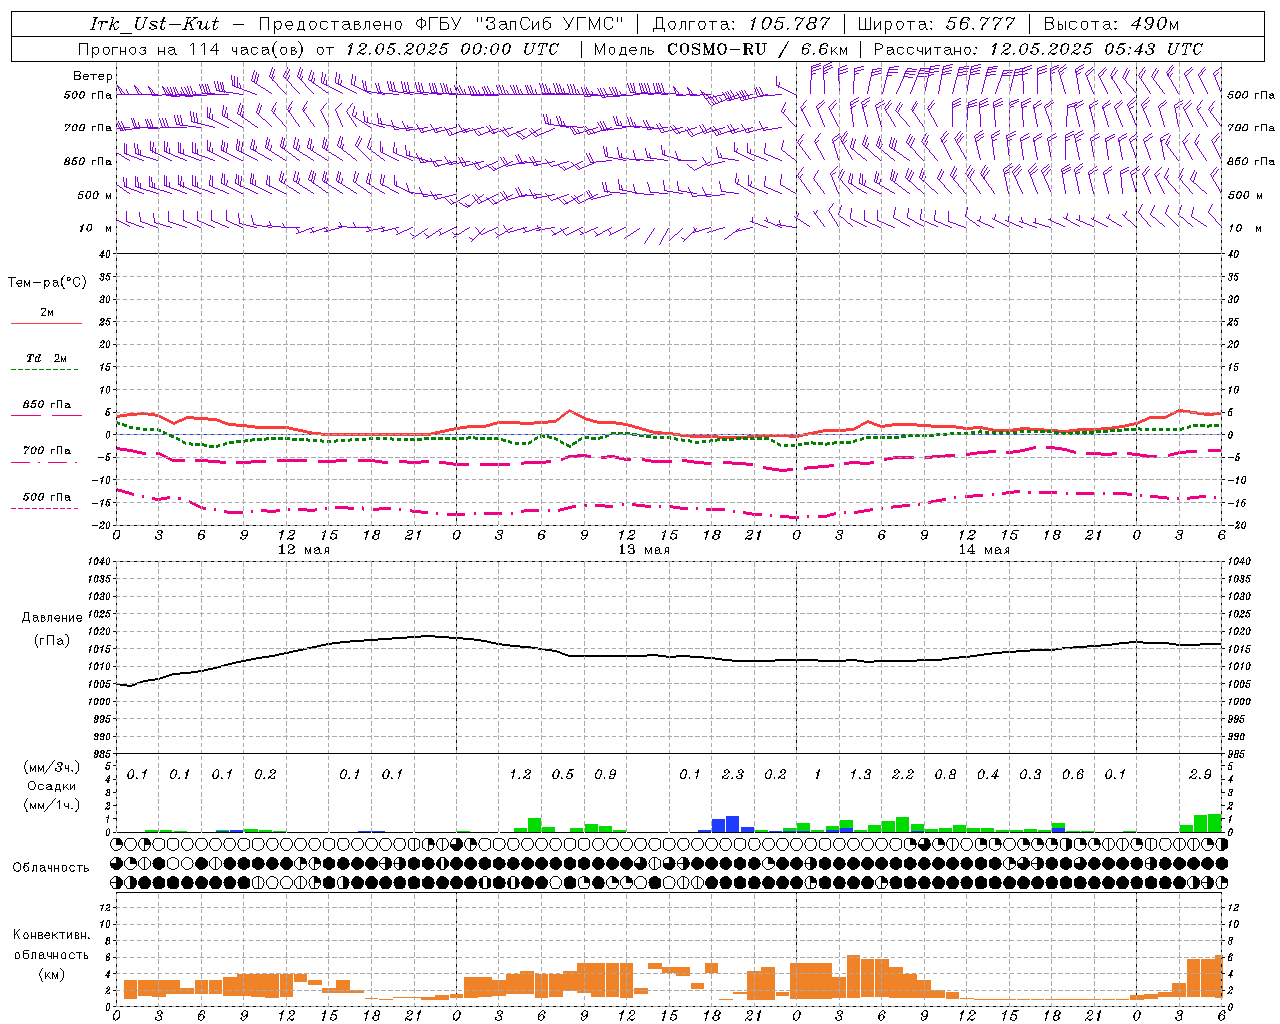Click the 3-hour precipitation value 0.9
This screenshot has width=1280, height=1024.
(x=605, y=775)
